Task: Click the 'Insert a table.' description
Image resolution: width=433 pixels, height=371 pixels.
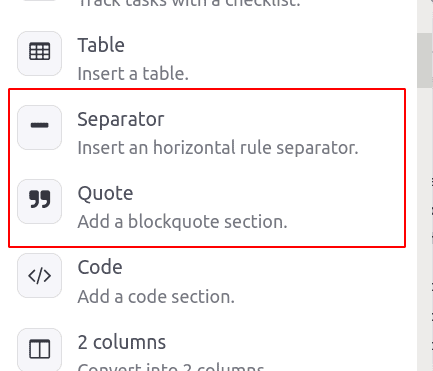Action: [133, 74]
